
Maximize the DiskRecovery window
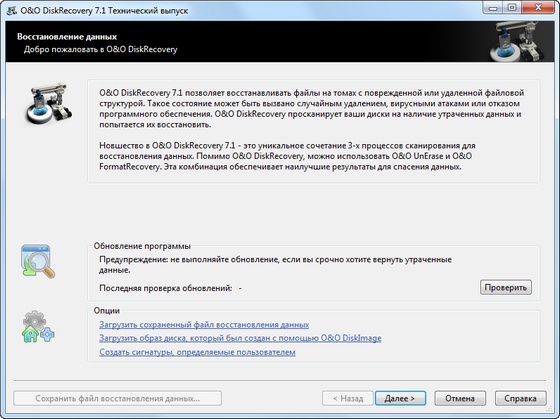(x=512, y=8)
